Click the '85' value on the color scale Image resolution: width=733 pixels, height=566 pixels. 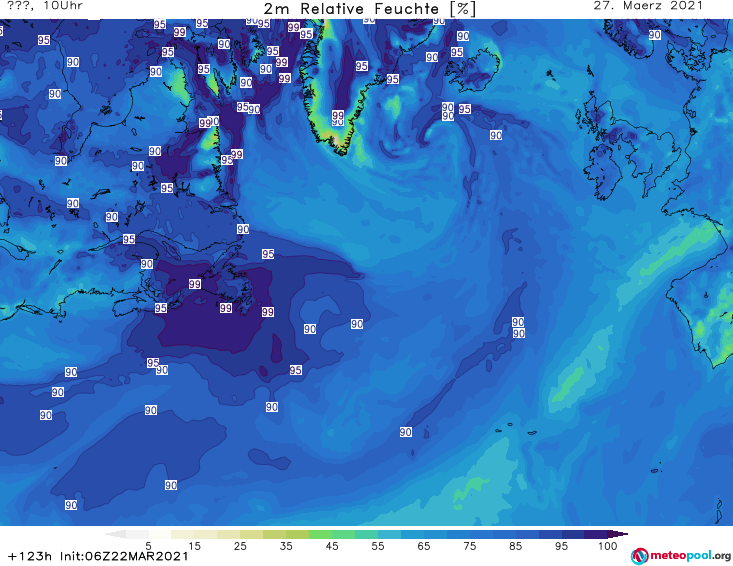click(516, 546)
